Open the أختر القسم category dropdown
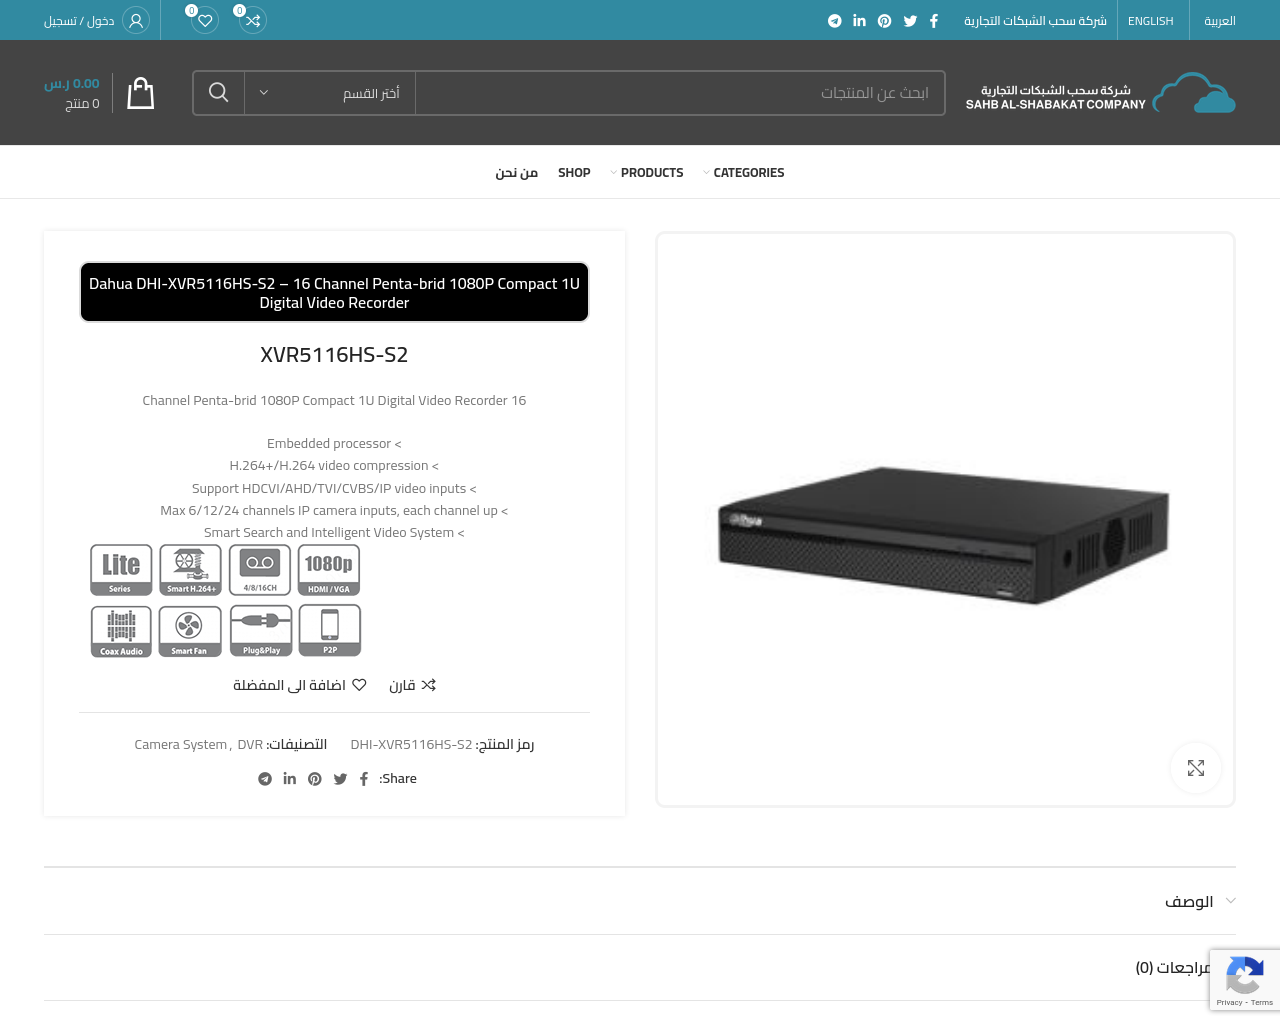Viewport: 1280px width, 1024px height. [x=330, y=93]
